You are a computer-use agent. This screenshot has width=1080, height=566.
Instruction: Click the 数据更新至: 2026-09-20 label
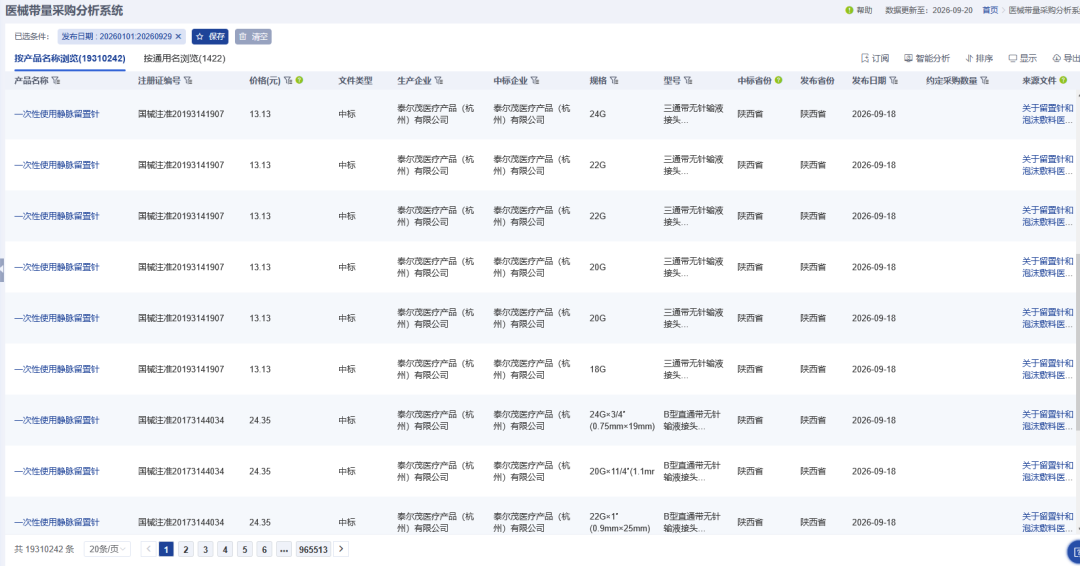click(x=928, y=10)
